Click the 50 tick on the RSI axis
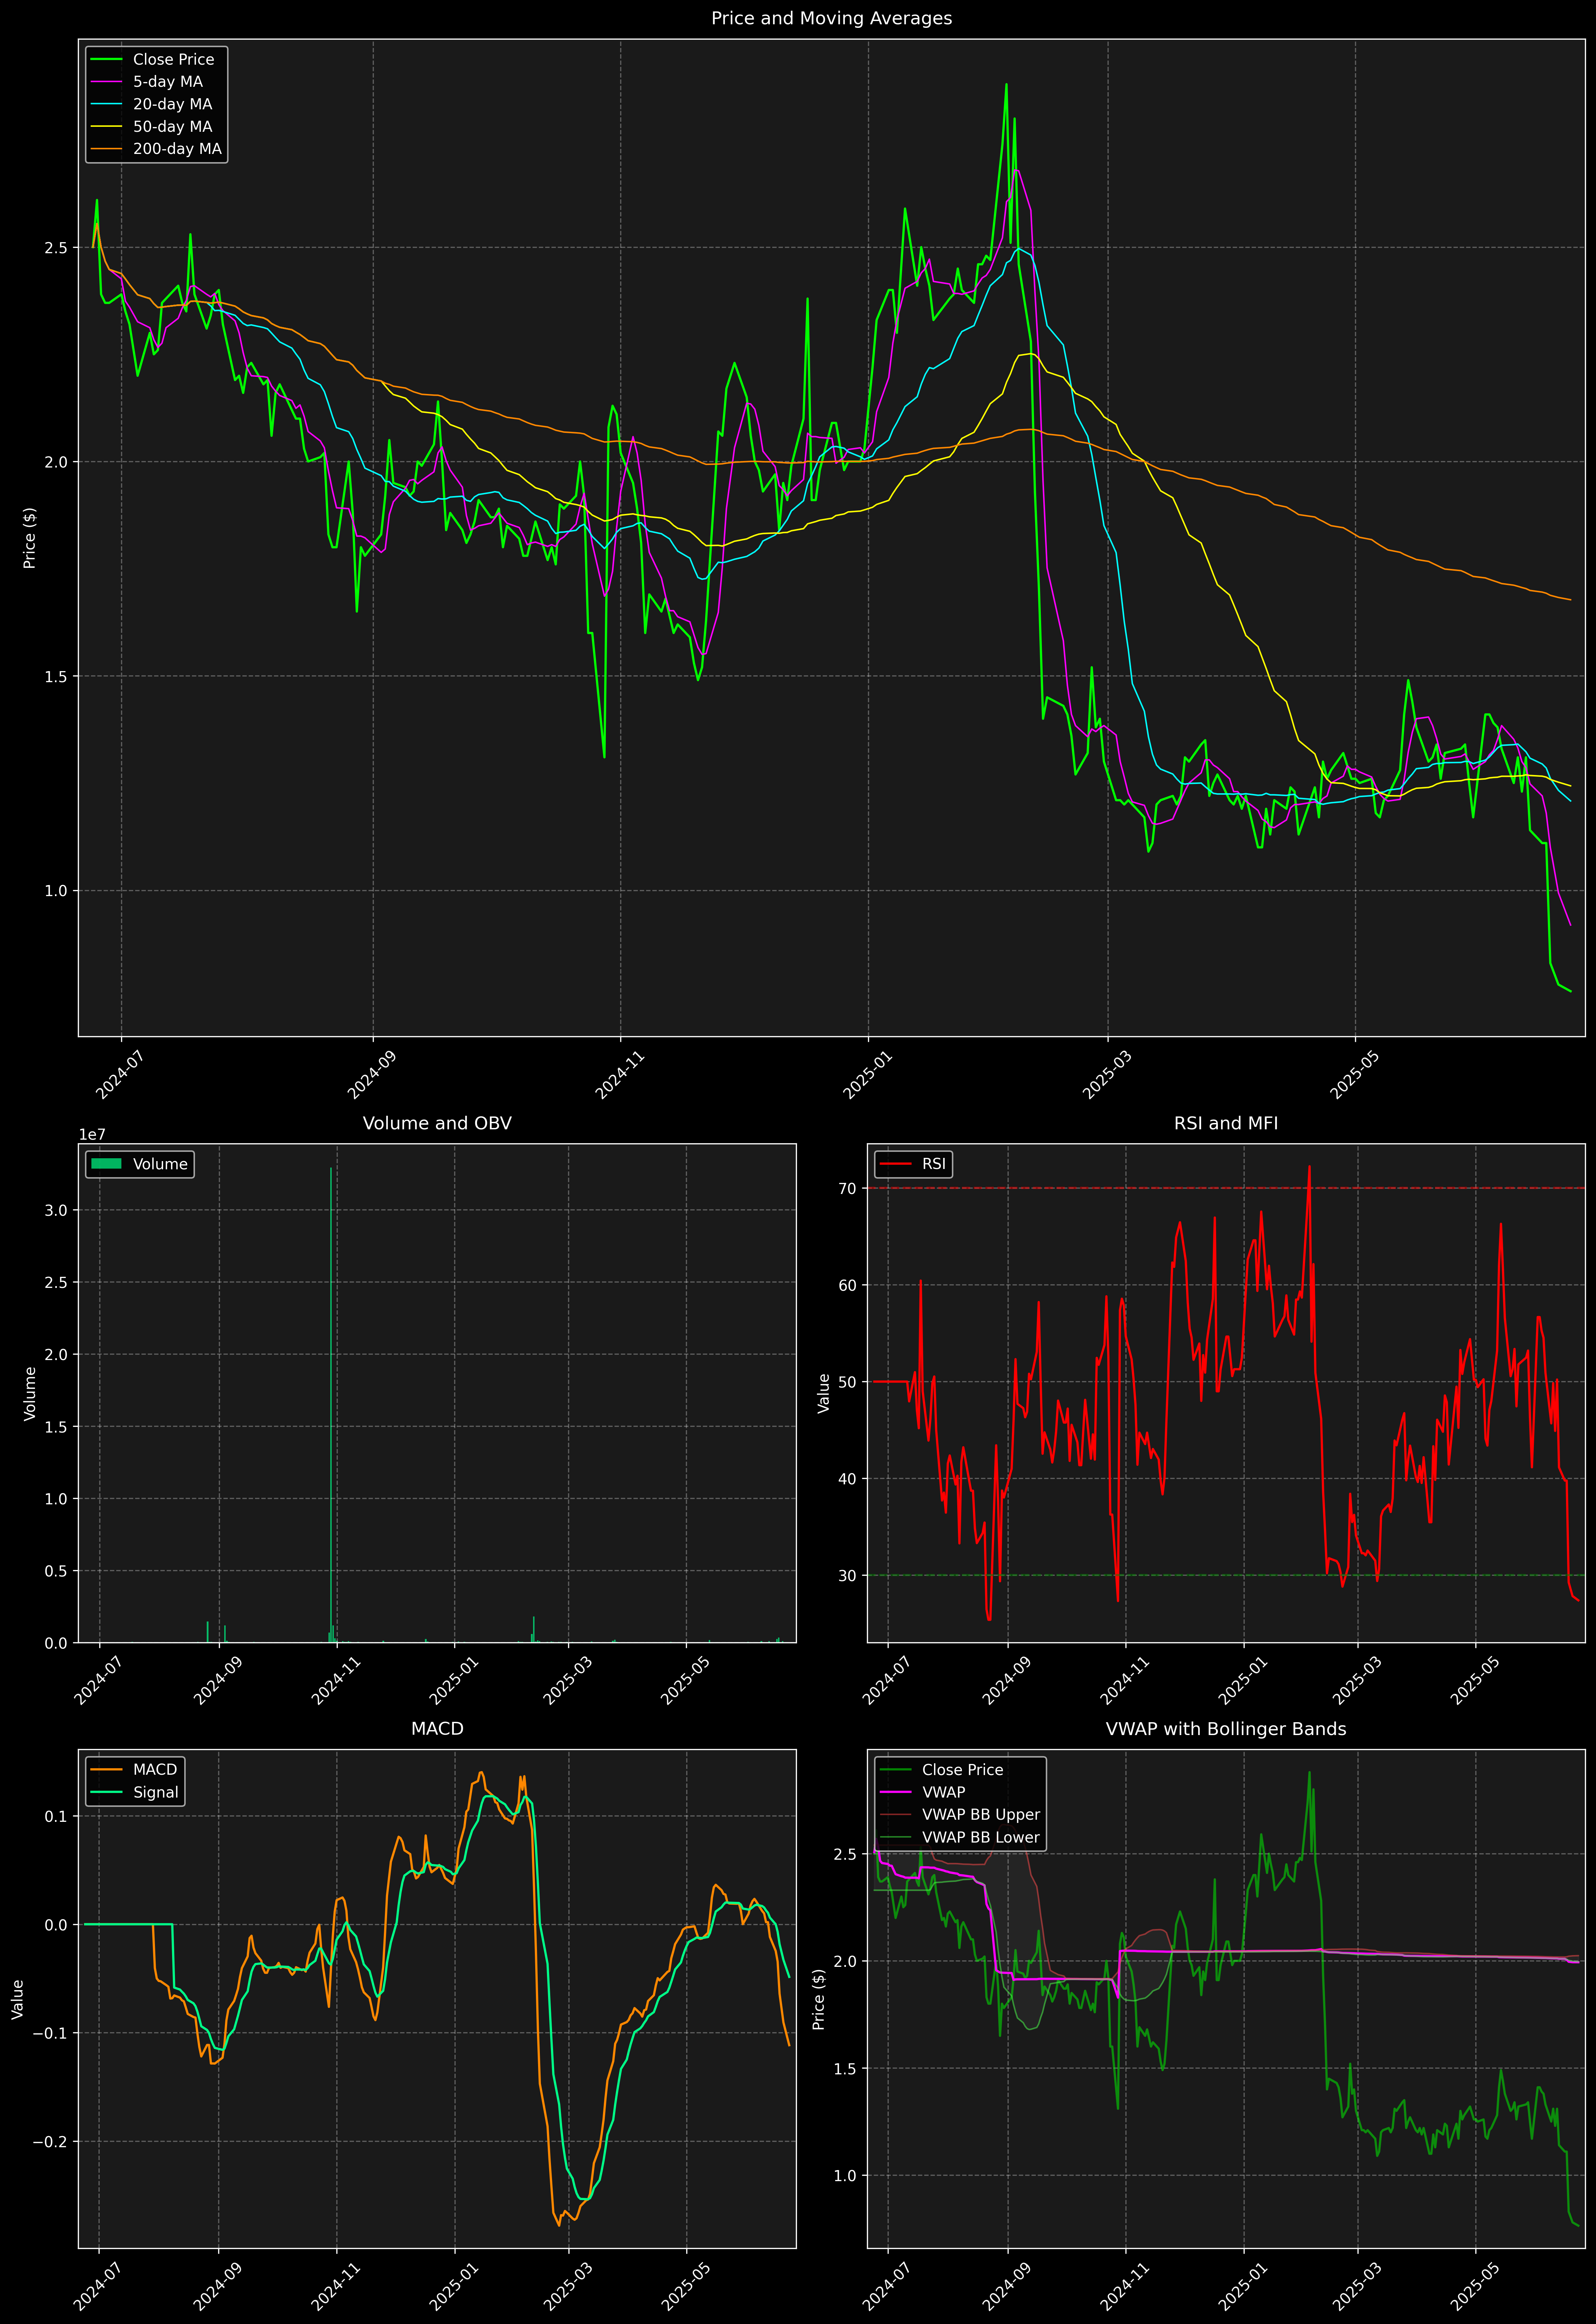1596x2324 pixels. (848, 1382)
